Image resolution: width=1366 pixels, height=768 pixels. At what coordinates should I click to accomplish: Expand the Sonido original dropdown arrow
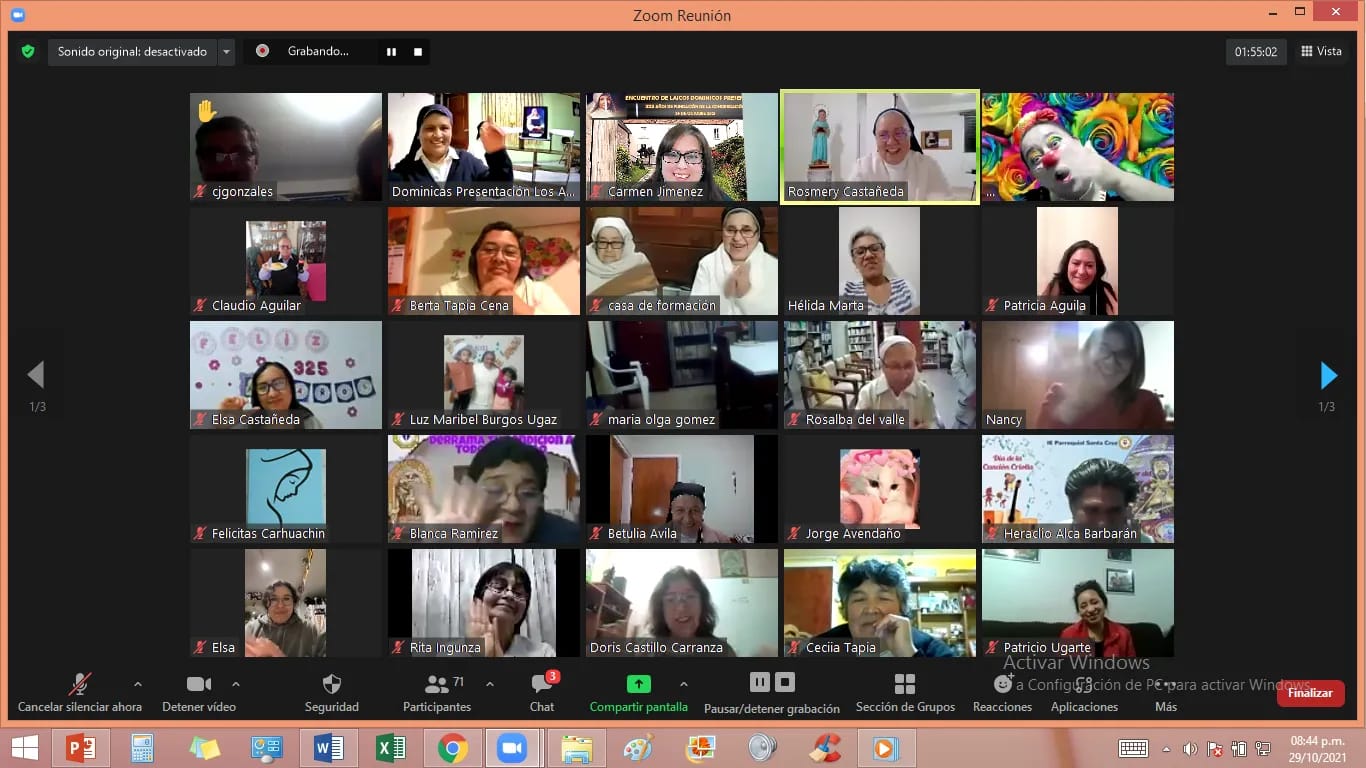[x=226, y=52]
